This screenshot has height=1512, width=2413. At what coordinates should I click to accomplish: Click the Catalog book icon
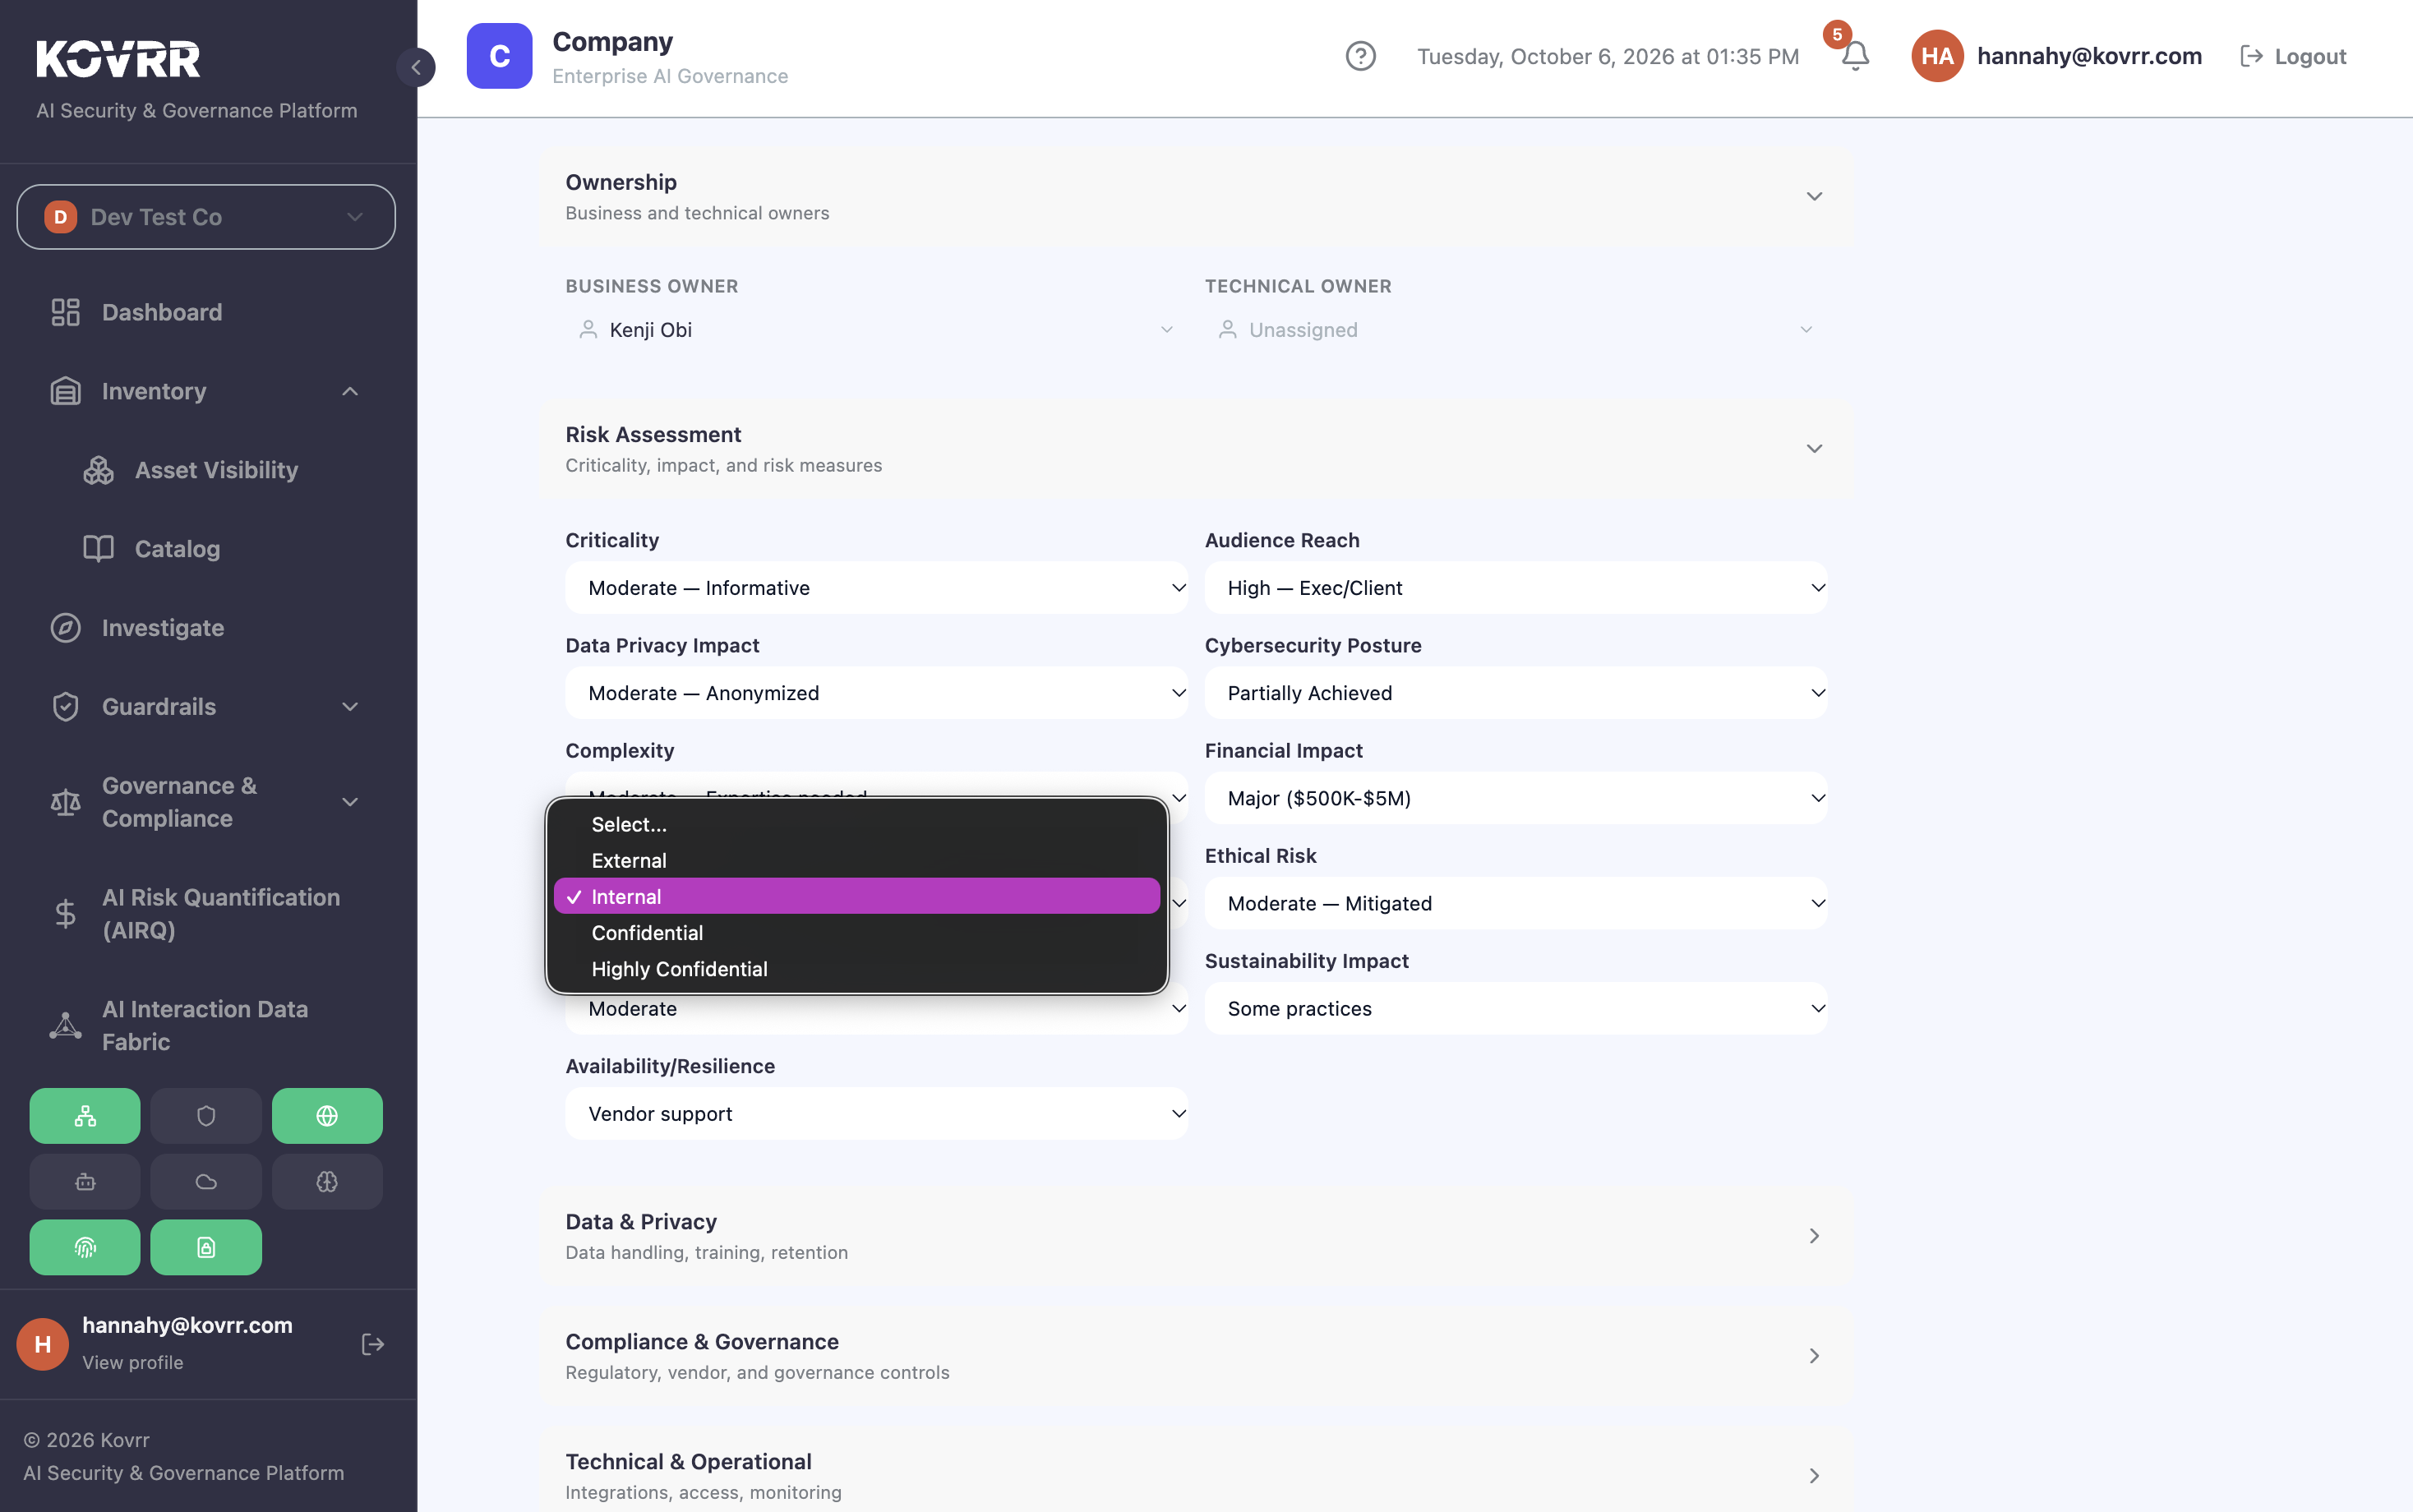tap(99, 549)
